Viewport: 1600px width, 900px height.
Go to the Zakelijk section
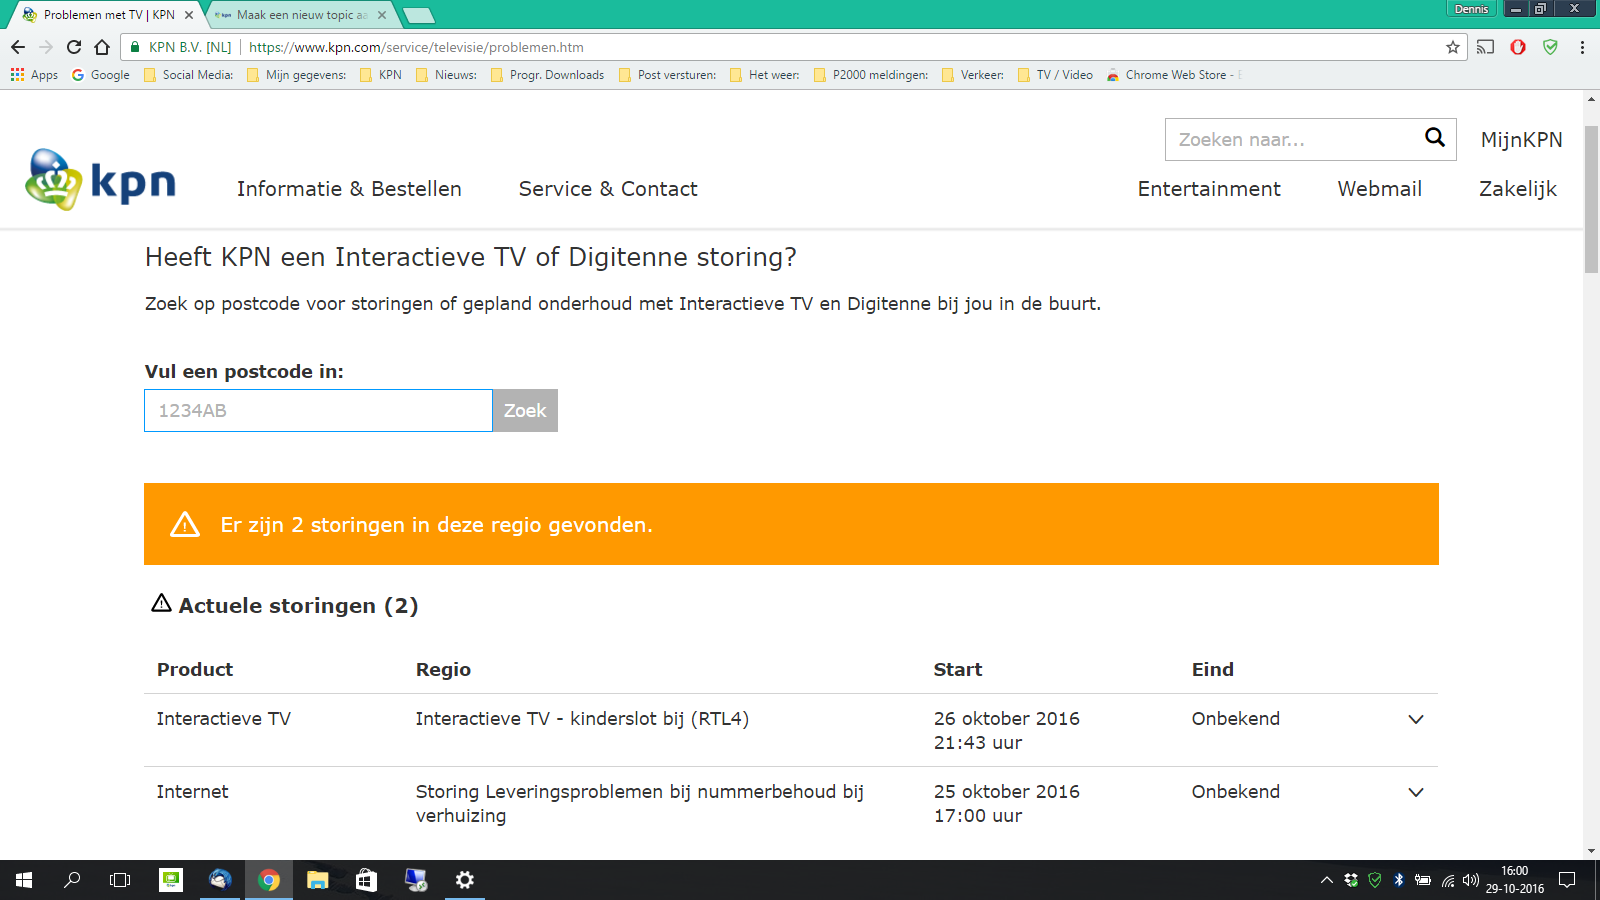coord(1518,189)
